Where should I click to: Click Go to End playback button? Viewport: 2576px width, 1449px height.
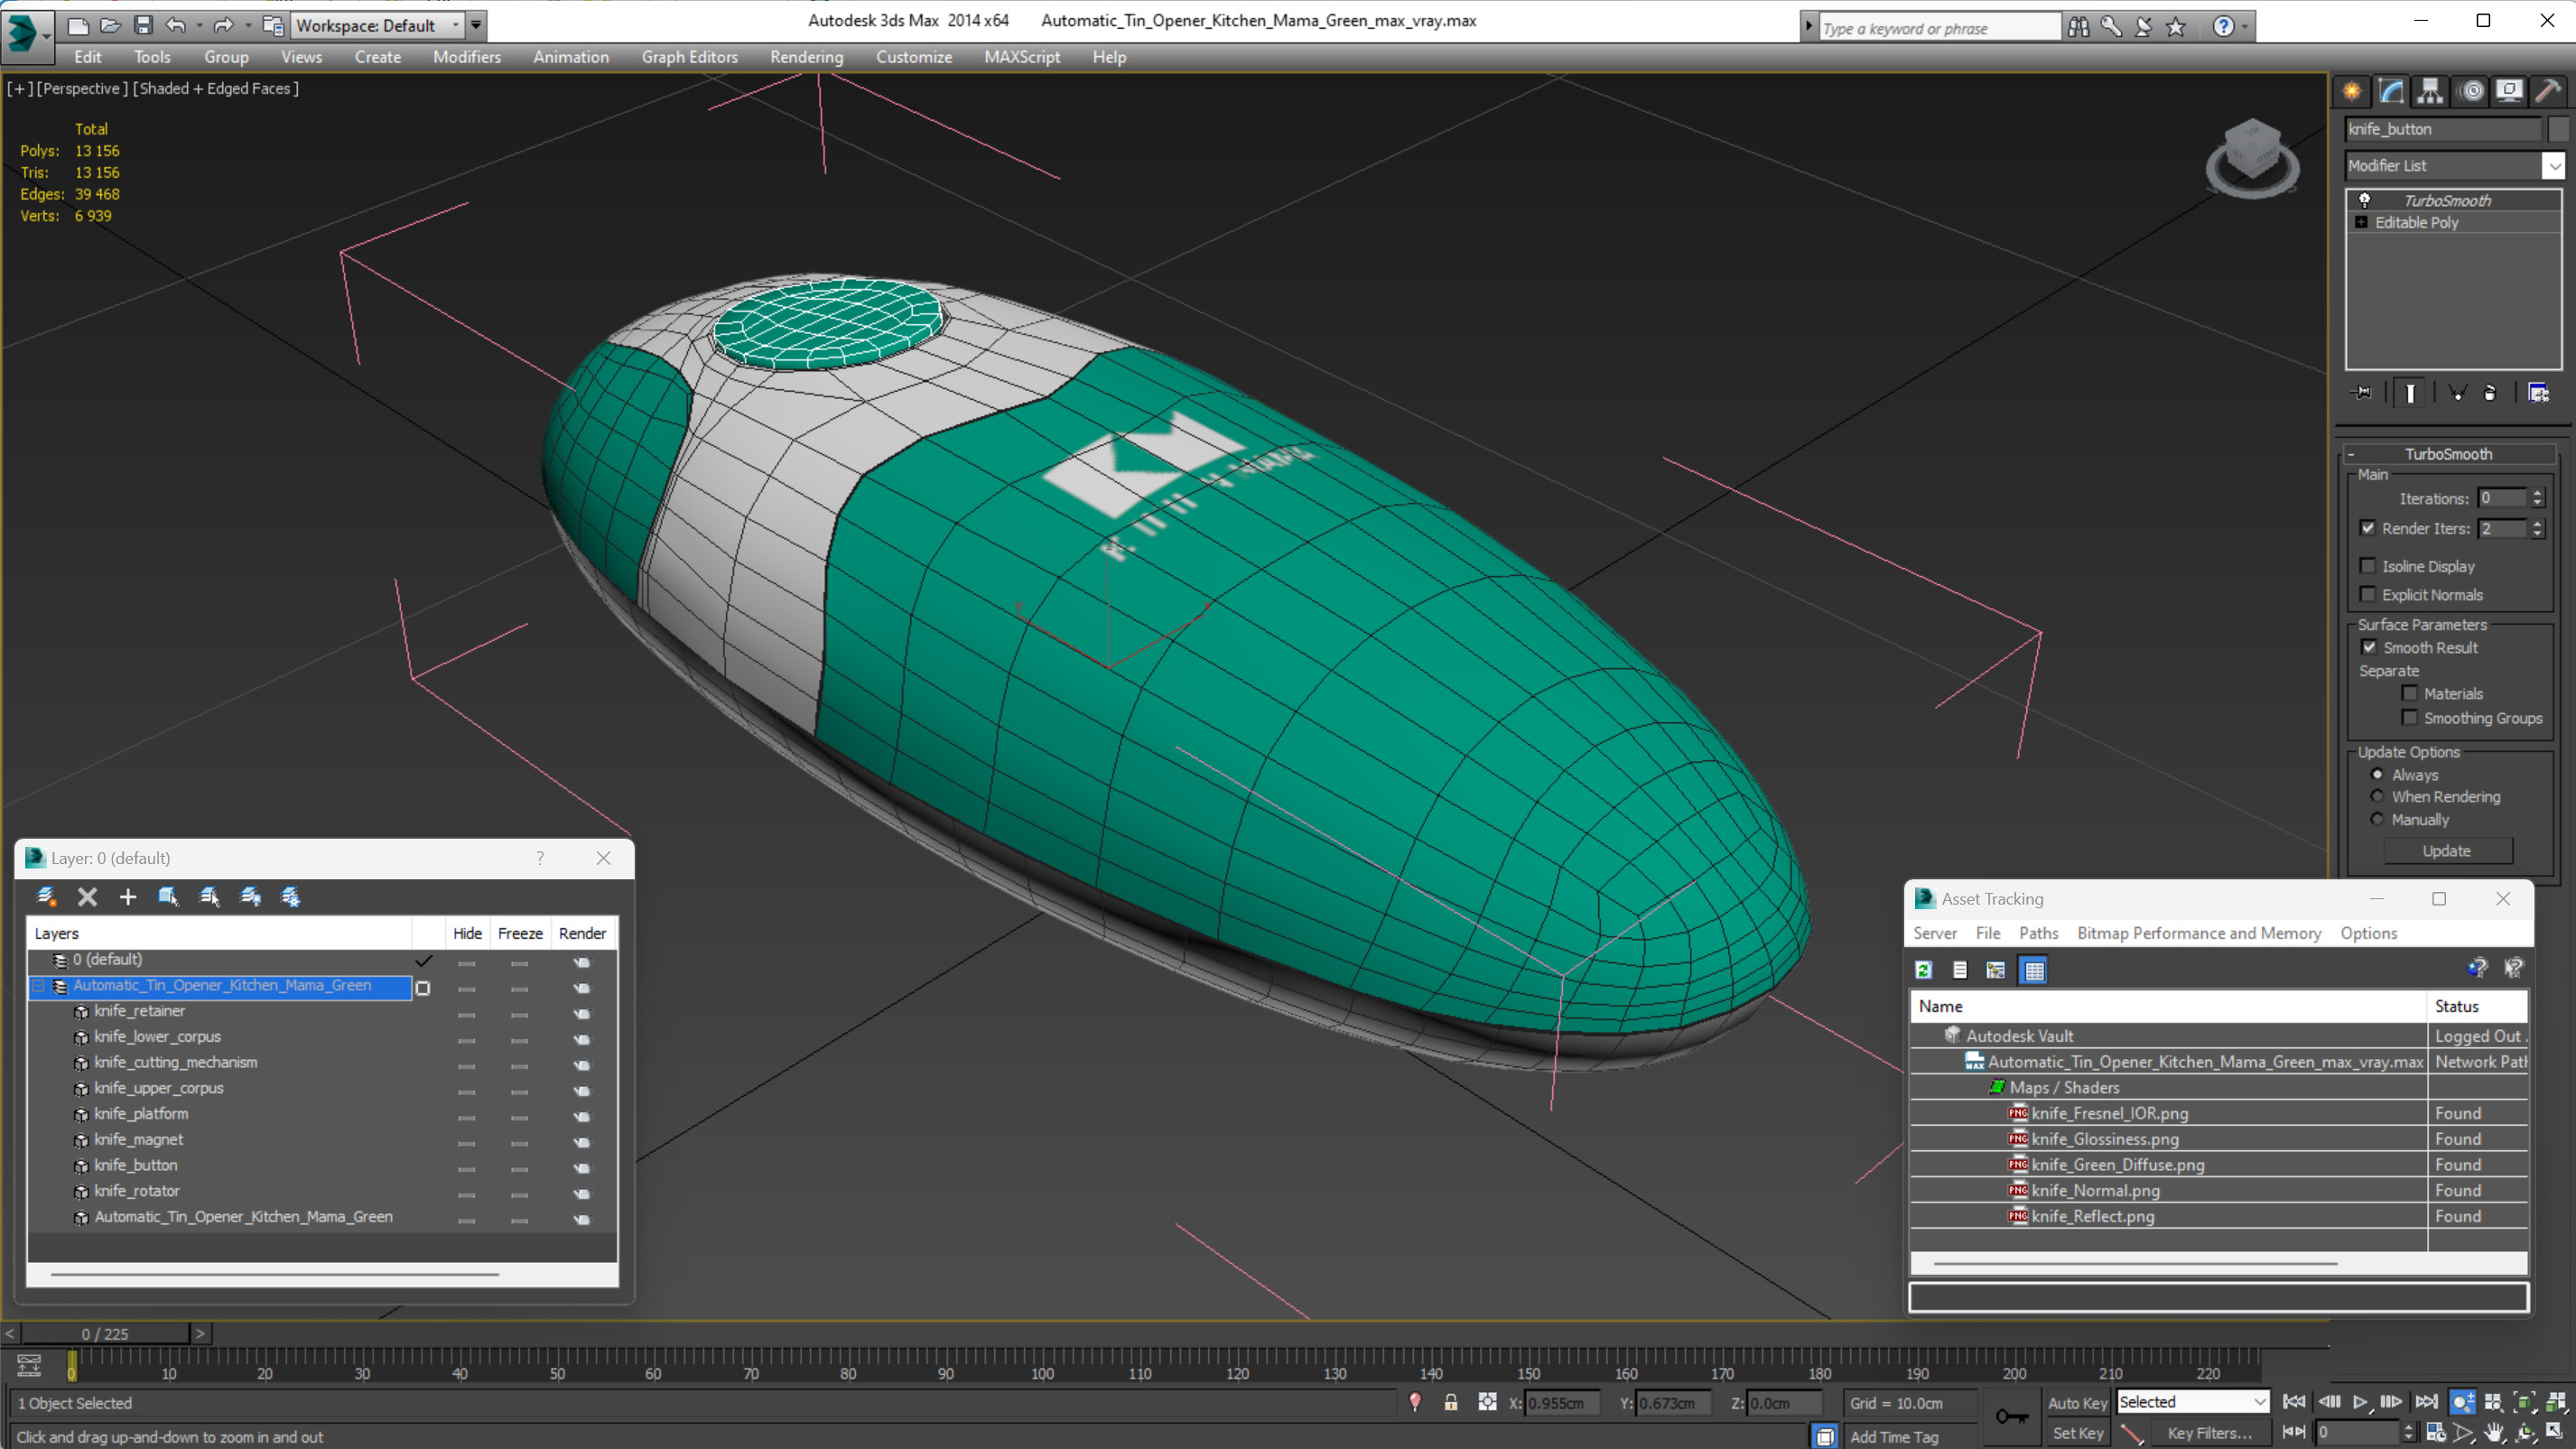(x=2426, y=1402)
